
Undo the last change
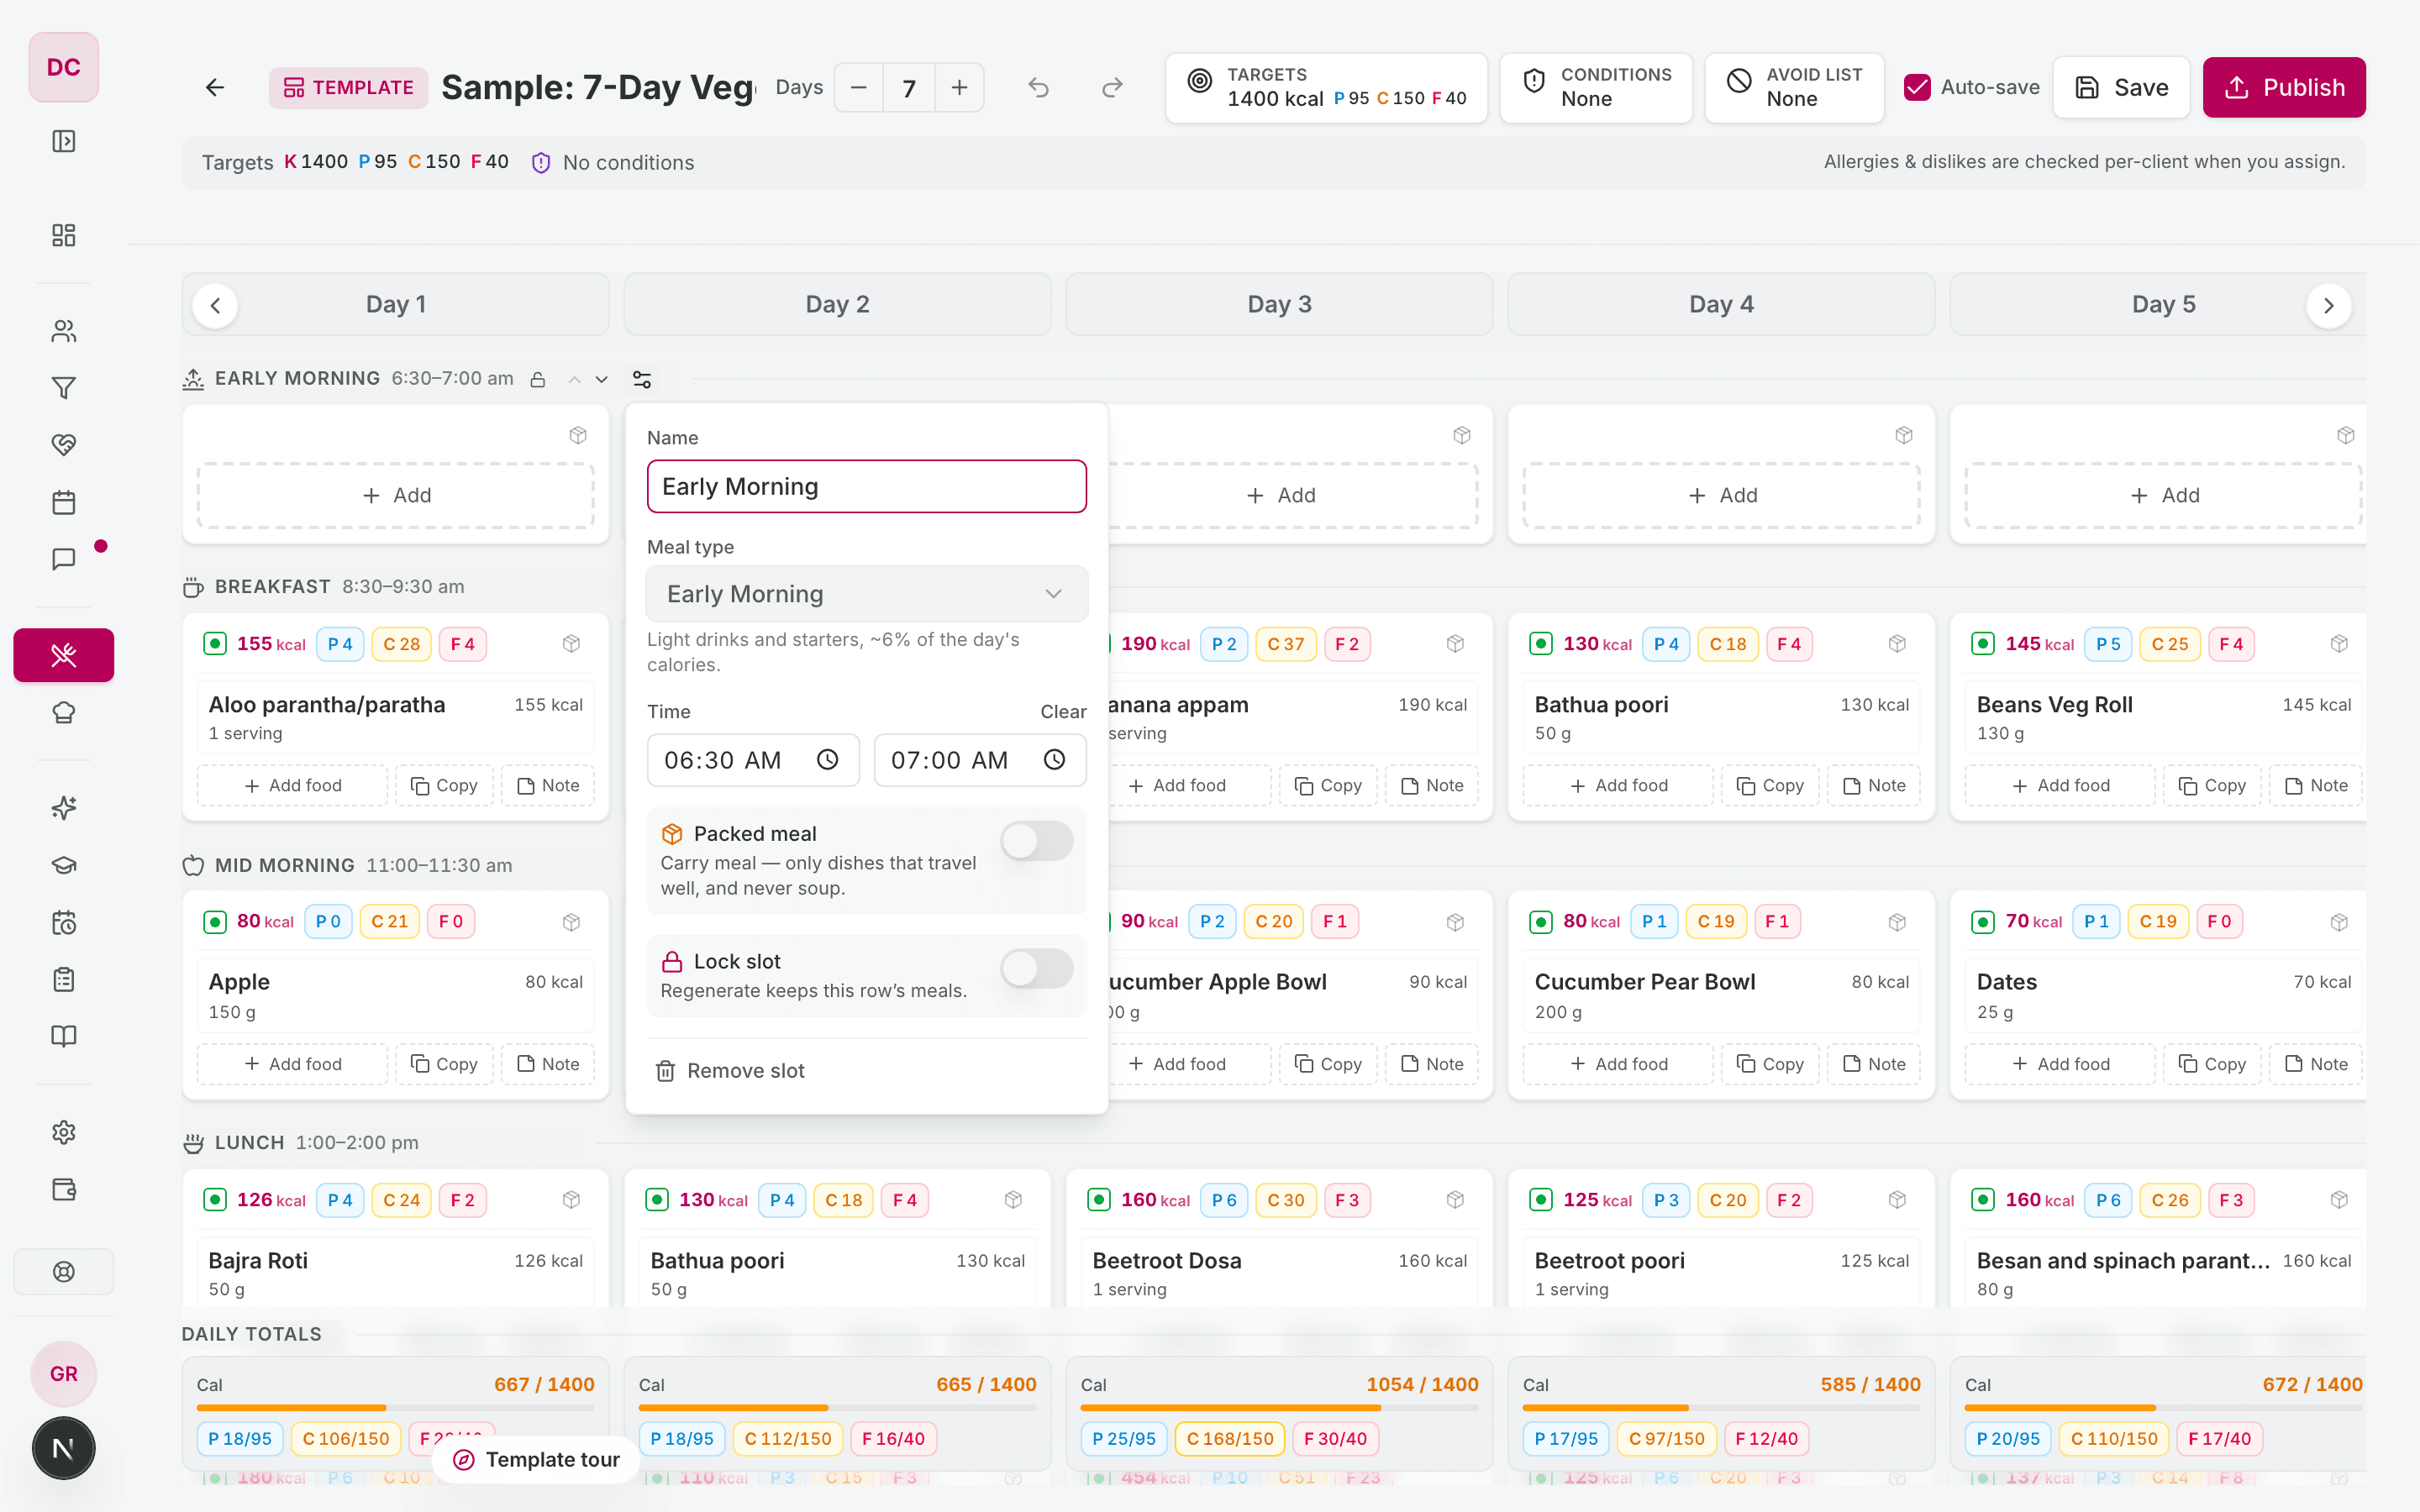click(1039, 88)
